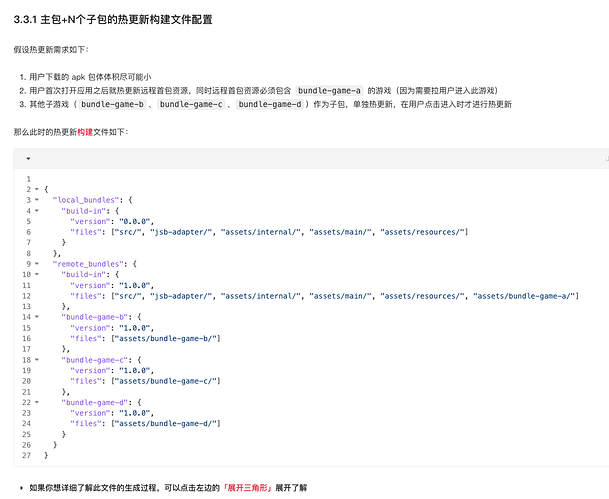Fold "bundle-game-d" block at line 22
Viewport: 609px width, 499px height.
tap(37, 402)
